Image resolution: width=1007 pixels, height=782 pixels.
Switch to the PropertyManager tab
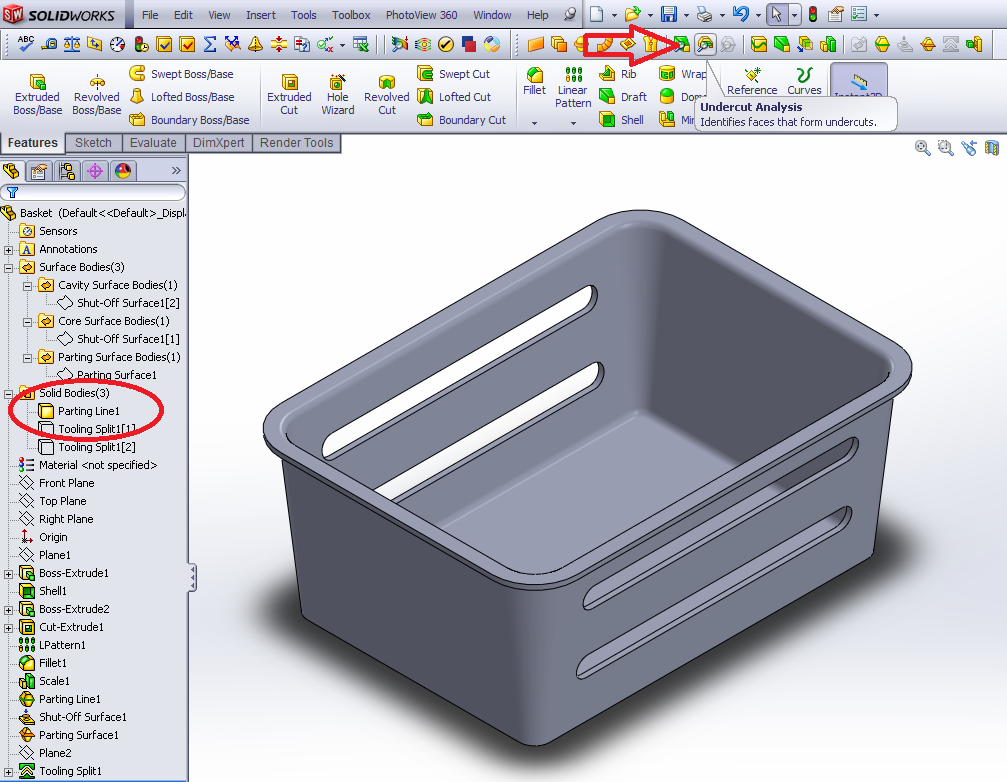(39, 171)
